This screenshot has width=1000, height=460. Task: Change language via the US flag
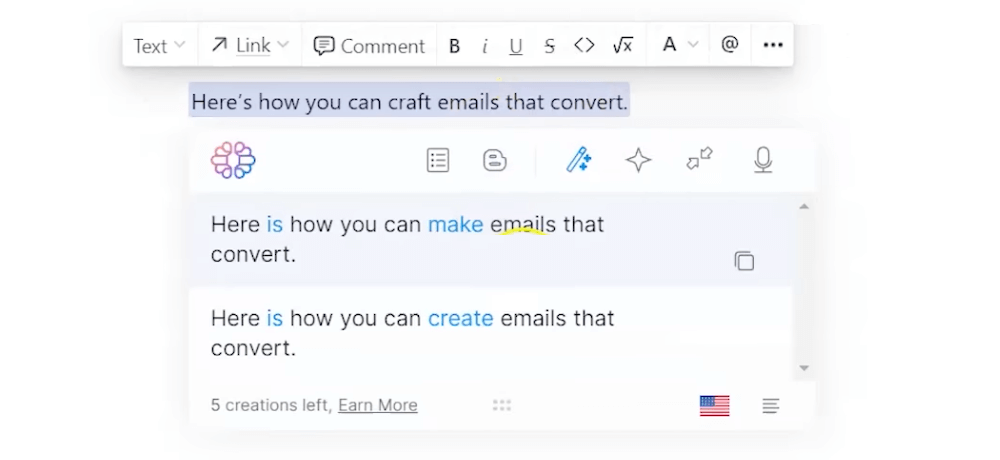point(714,406)
